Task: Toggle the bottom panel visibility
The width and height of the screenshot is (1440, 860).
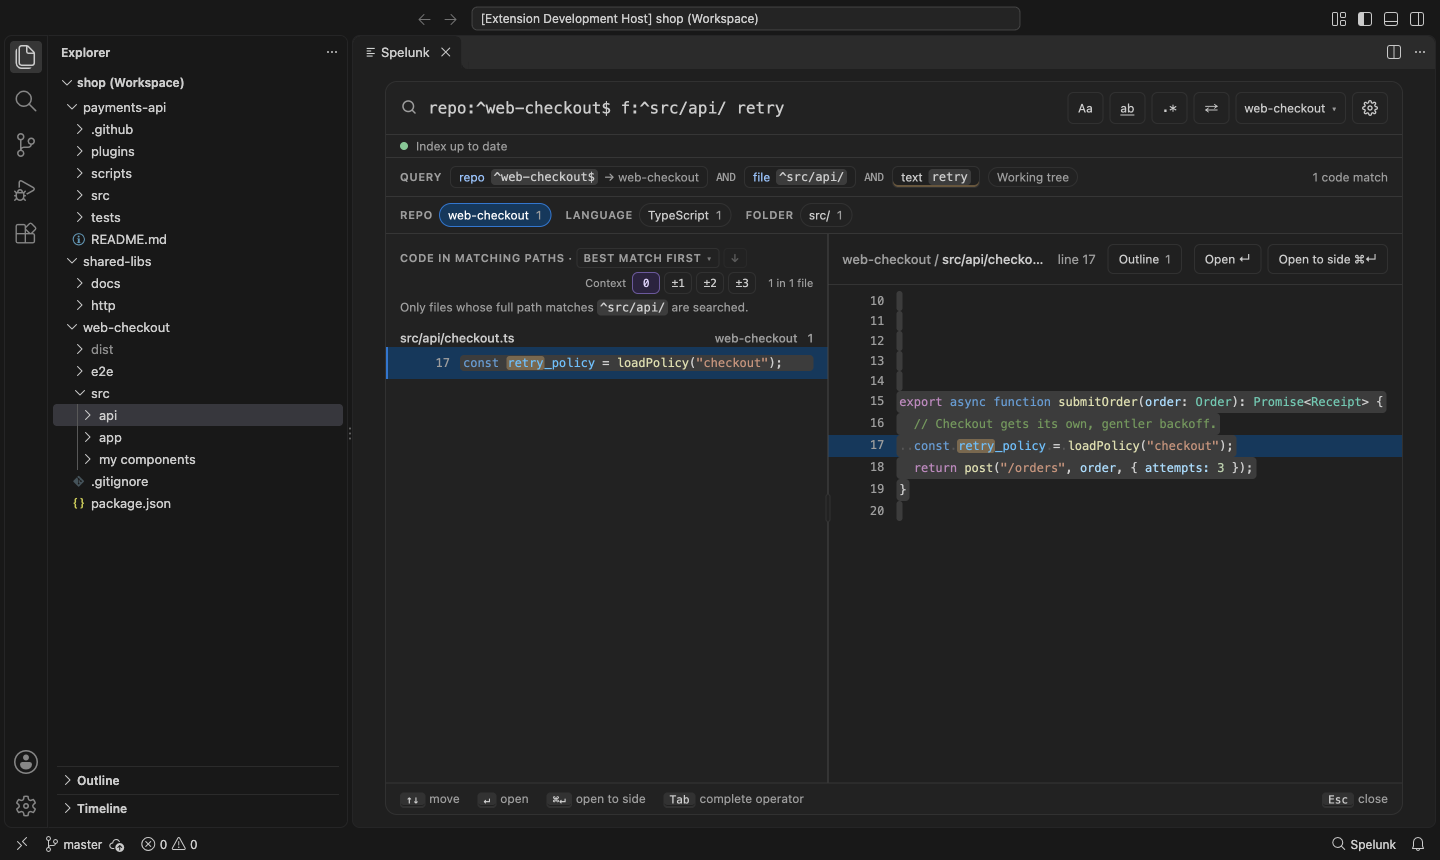Action: pos(1391,19)
